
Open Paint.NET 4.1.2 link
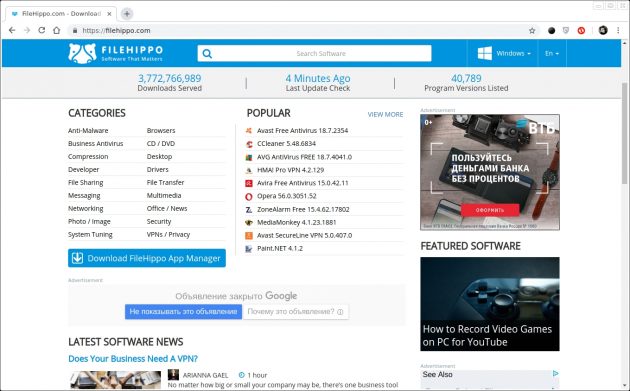coord(280,248)
